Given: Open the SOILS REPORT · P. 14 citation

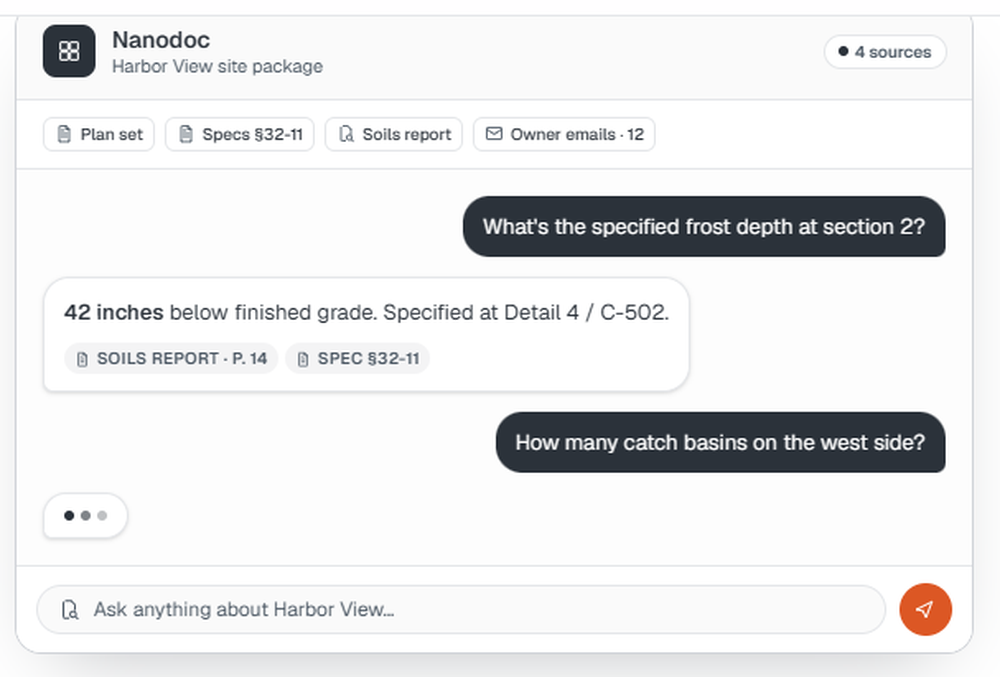Looking at the screenshot, I should 171,358.
